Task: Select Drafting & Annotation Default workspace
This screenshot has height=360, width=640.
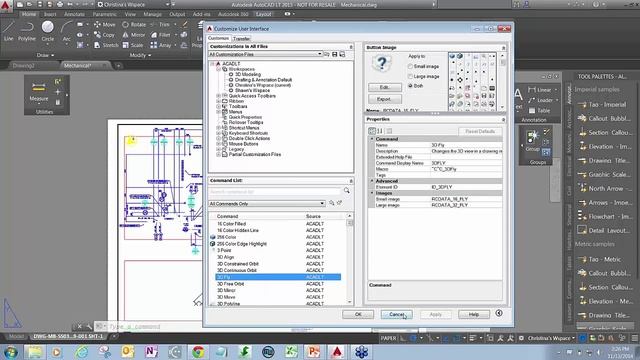Action: 263,80
